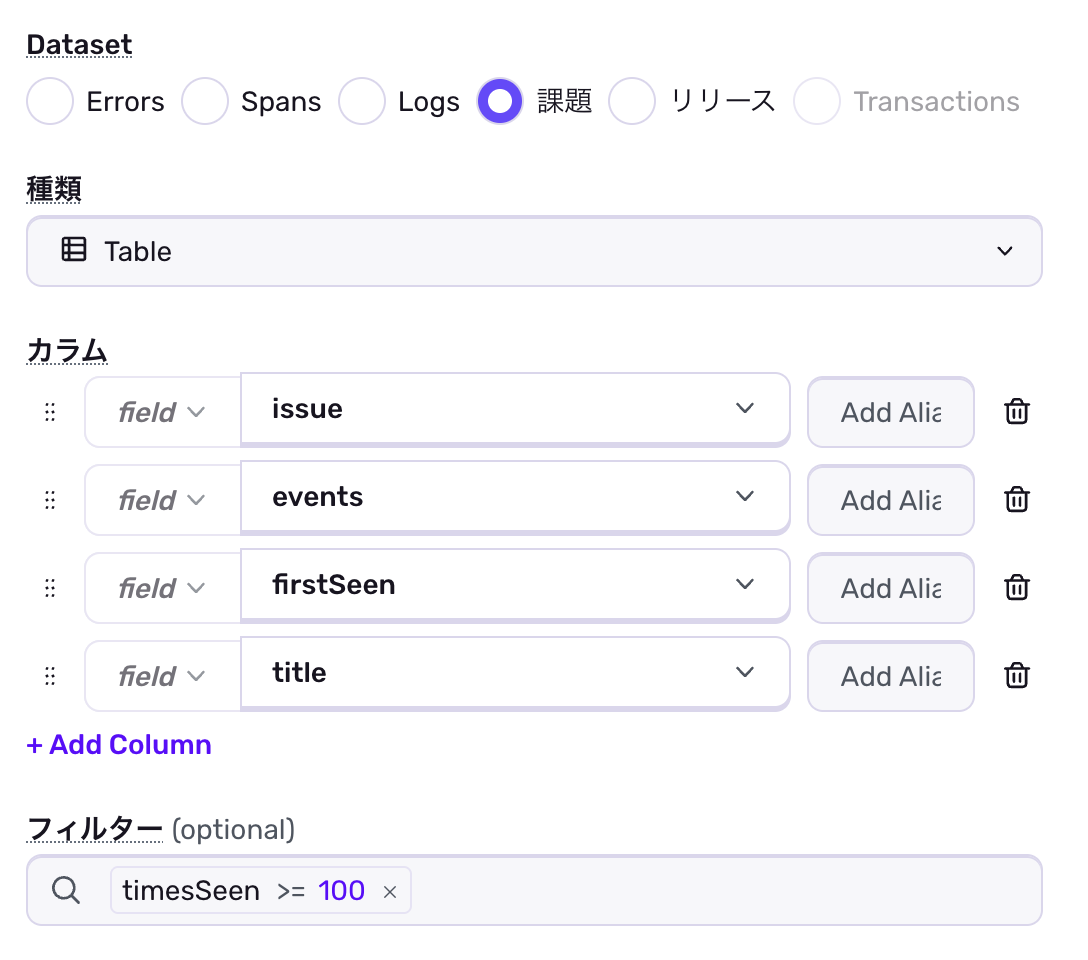The width and height of the screenshot is (1088, 960).
Task: Grab the drag handle for issue column
Action: click(x=50, y=412)
